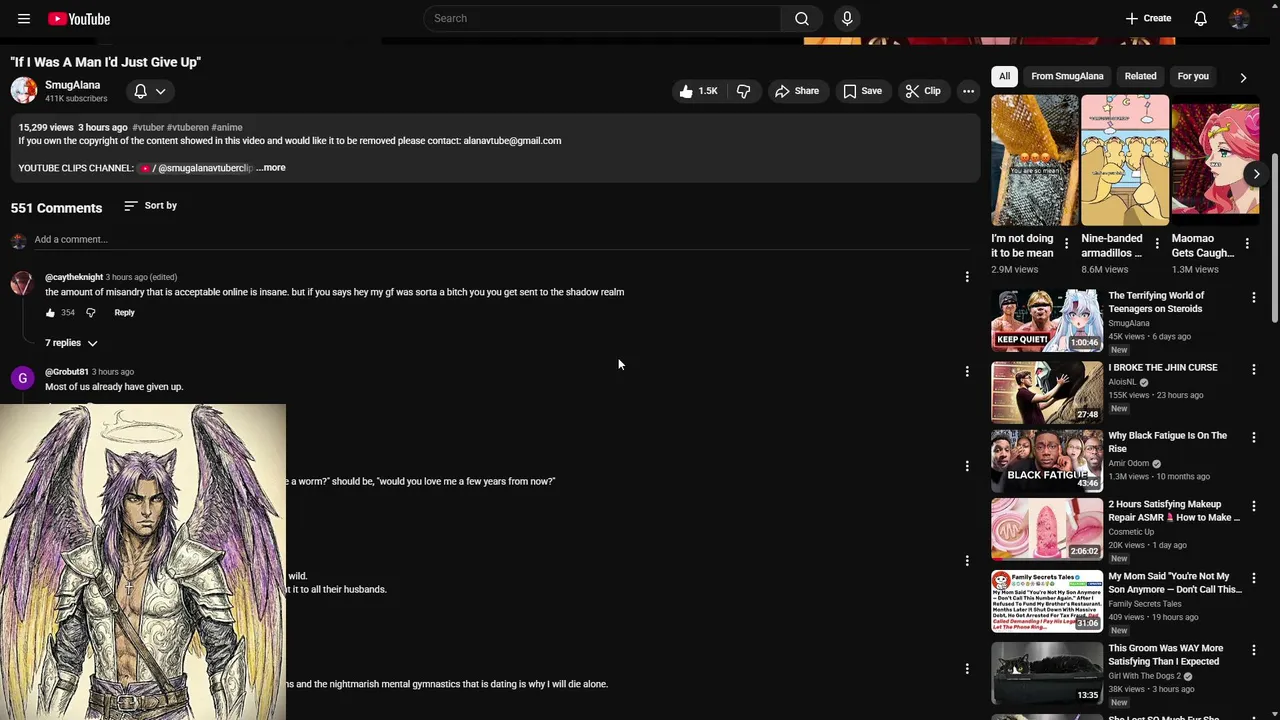Open options for @caytheknight comment
1280x720 pixels.
[966, 277]
